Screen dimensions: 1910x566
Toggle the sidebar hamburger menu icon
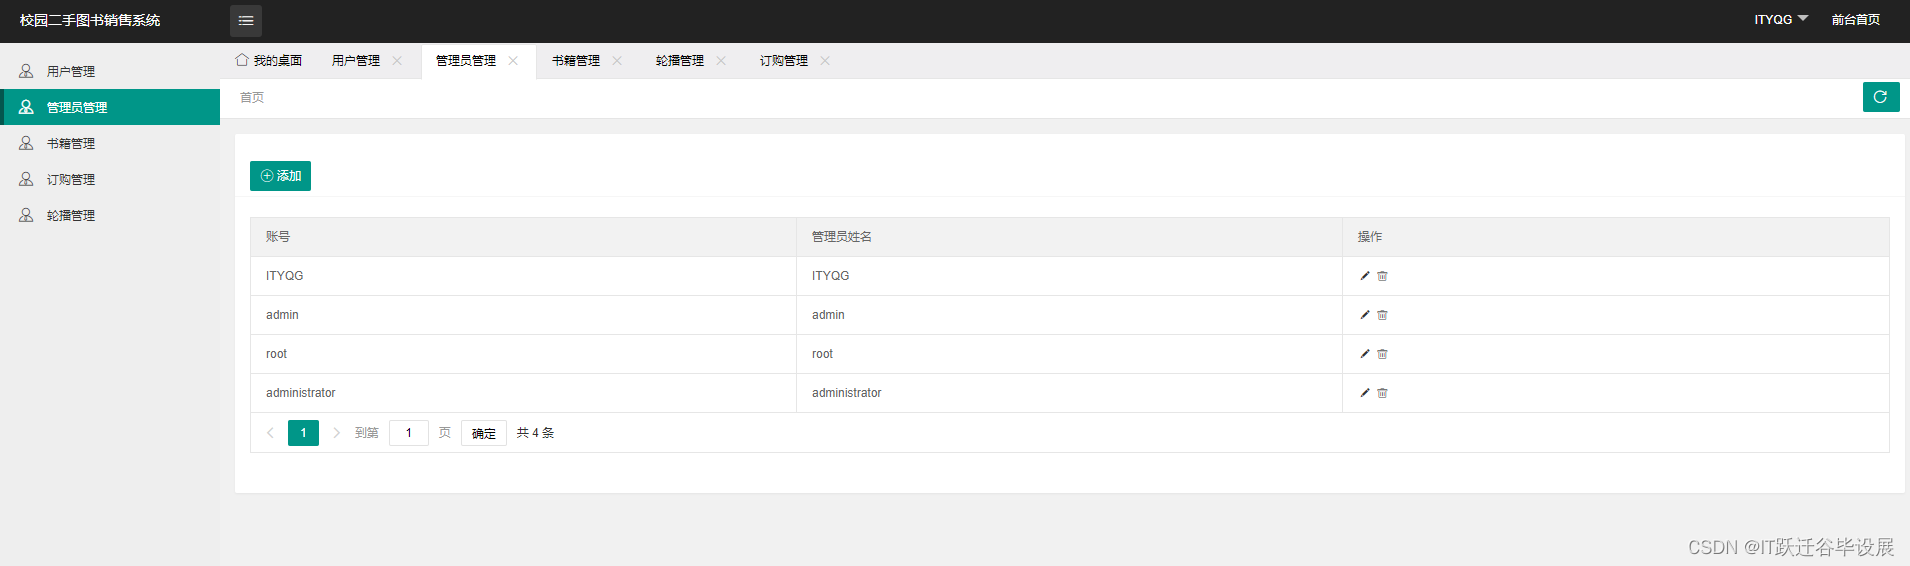pos(246,20)
